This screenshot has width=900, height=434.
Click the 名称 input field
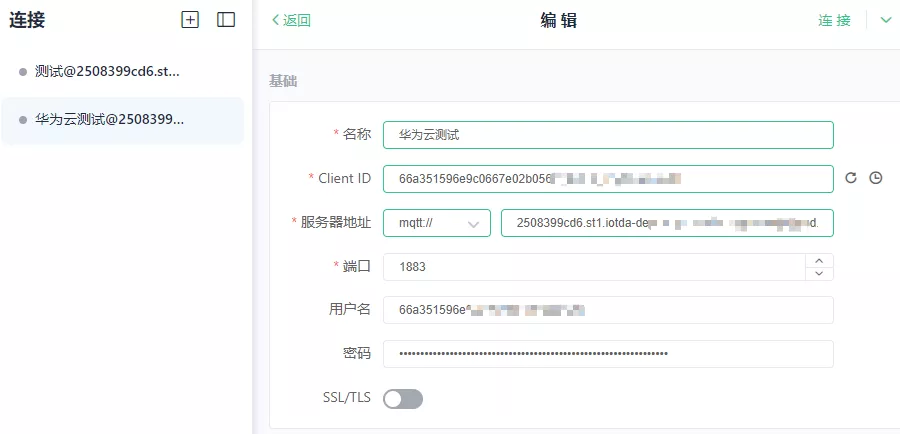607,134
